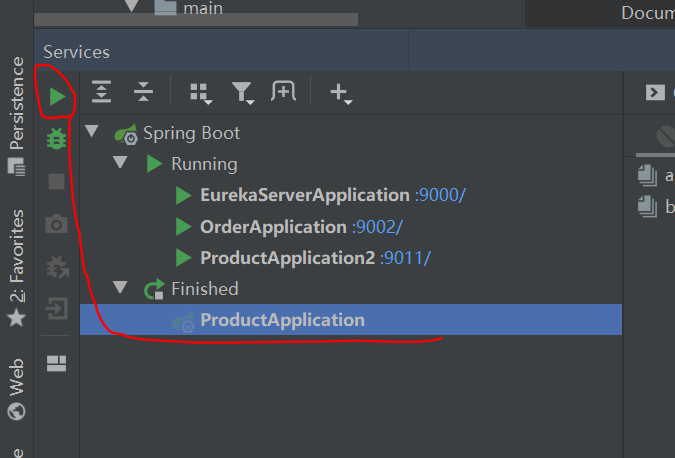
Task: Click the layout icon below the sidebar separator
Action: [x=56, y=363]
